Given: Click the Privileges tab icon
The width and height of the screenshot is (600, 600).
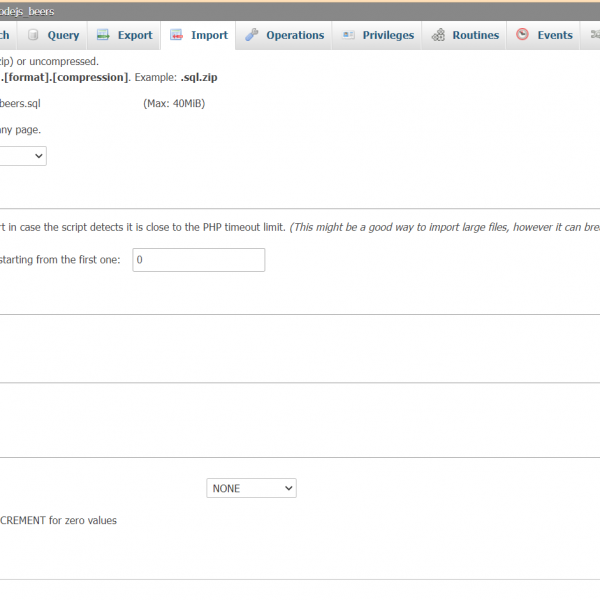Looking at the screenshot, I should 348,35.
